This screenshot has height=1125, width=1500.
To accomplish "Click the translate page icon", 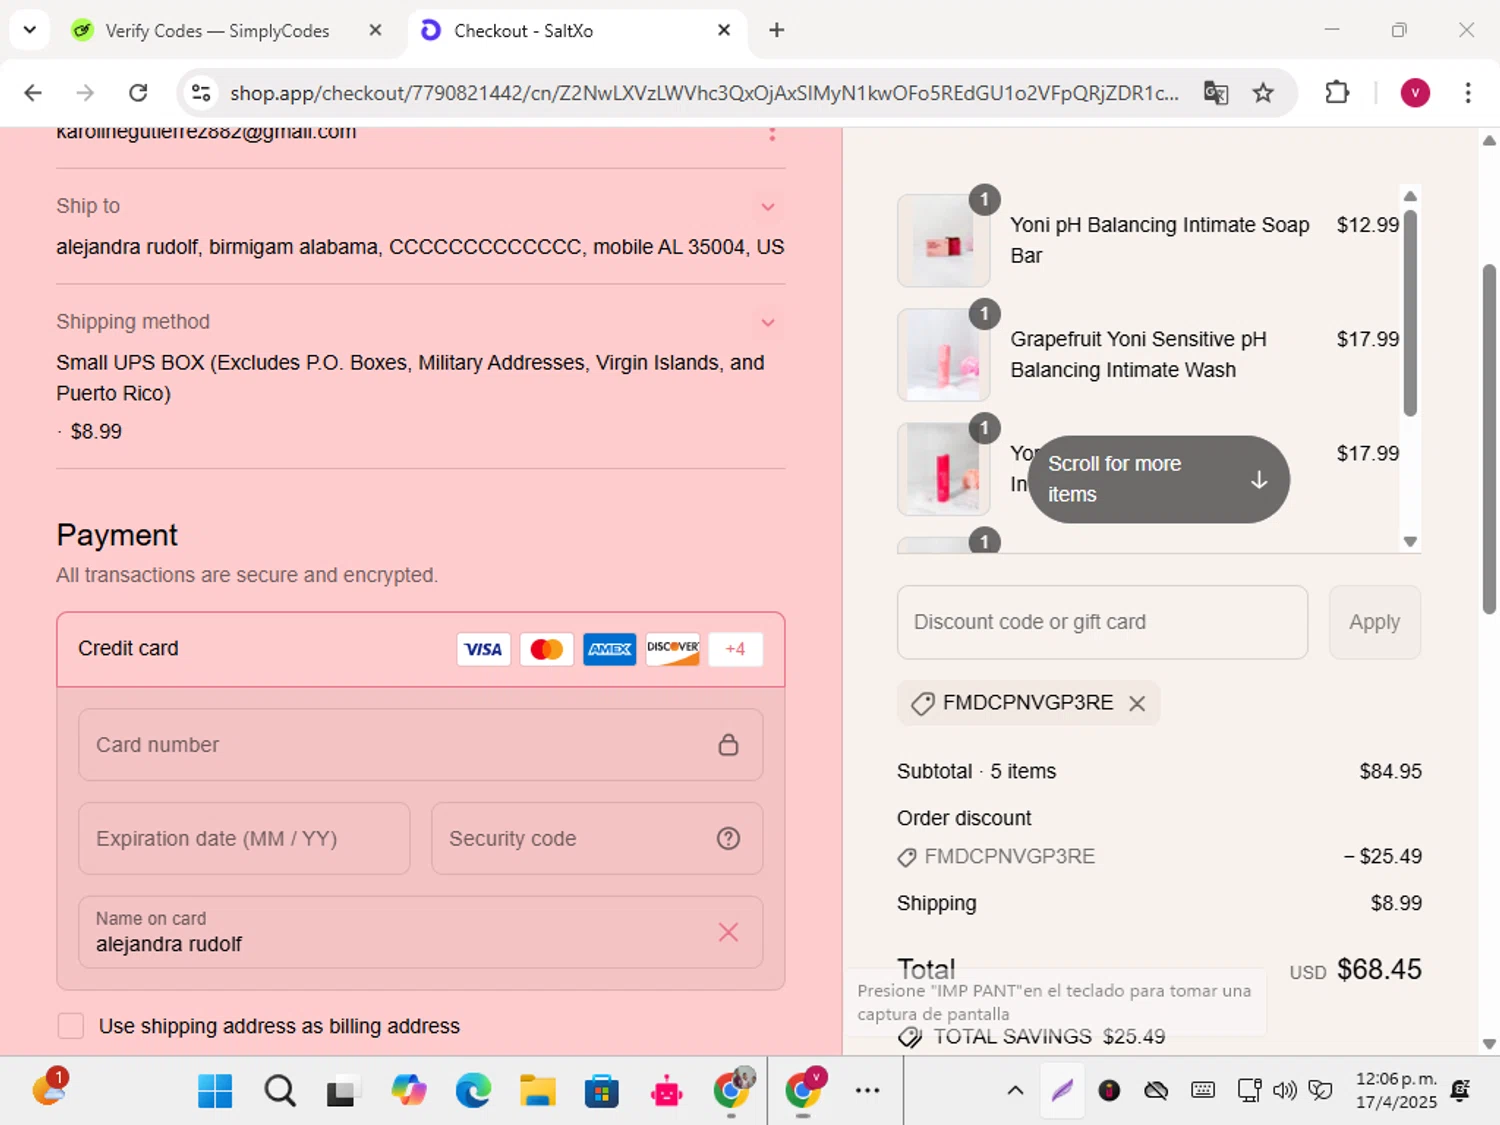I will pyautogui.click(x=1216, y=93).
